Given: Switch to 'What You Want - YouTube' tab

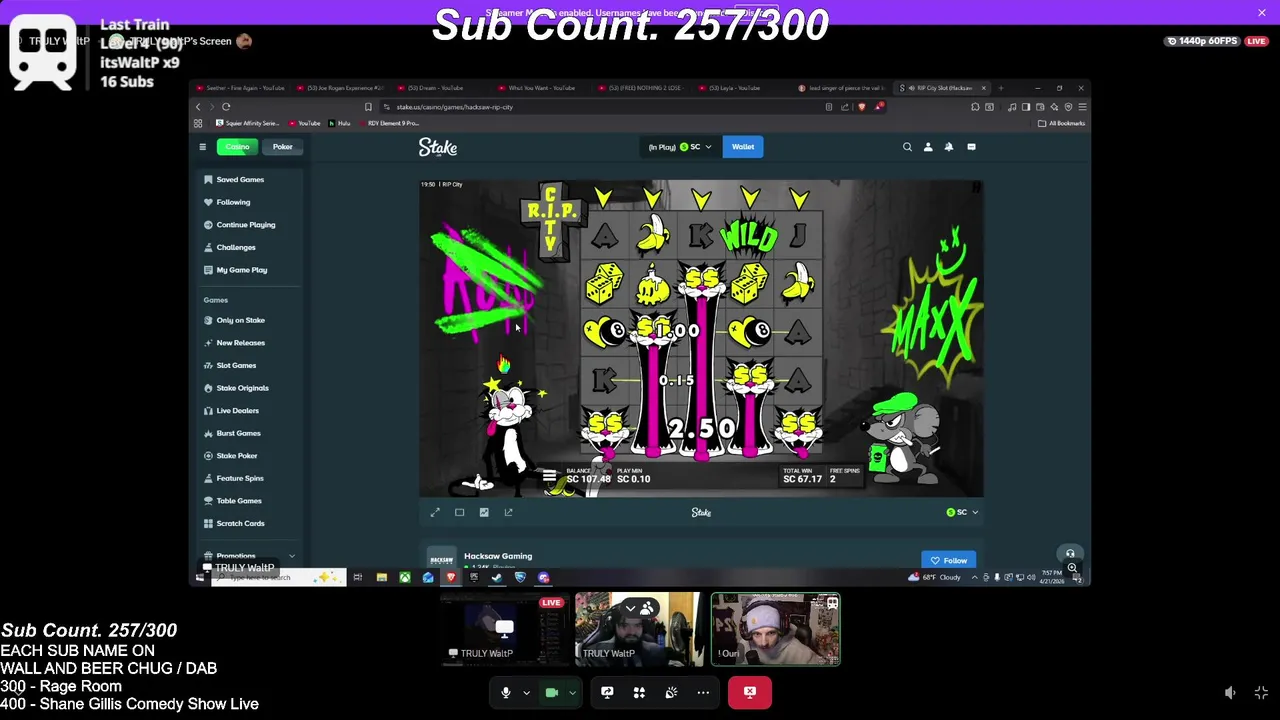Looking at the screenshot, I should (541, 88).
